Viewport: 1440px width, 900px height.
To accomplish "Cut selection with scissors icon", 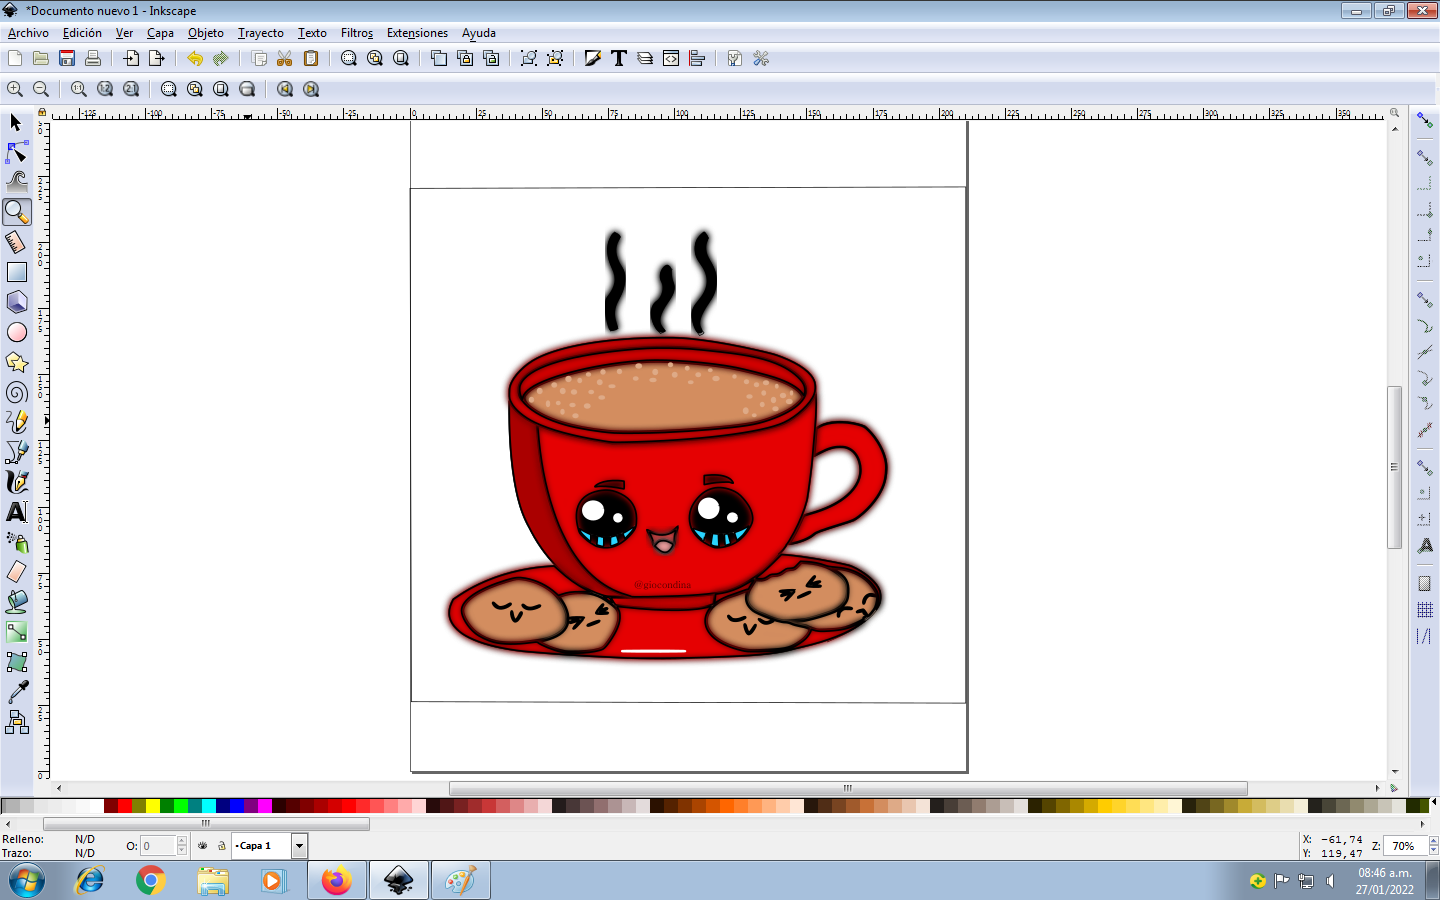I will [x=285, y=58].
